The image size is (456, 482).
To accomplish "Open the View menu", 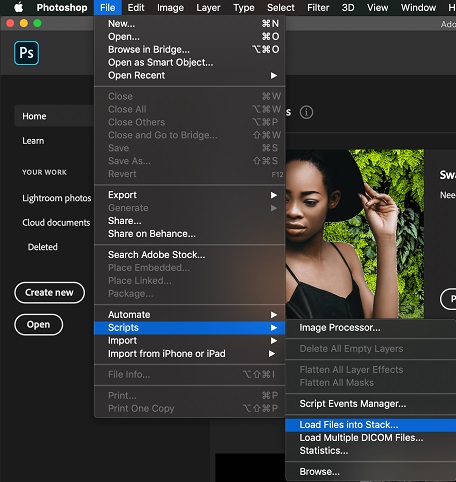I will point(377,7).
